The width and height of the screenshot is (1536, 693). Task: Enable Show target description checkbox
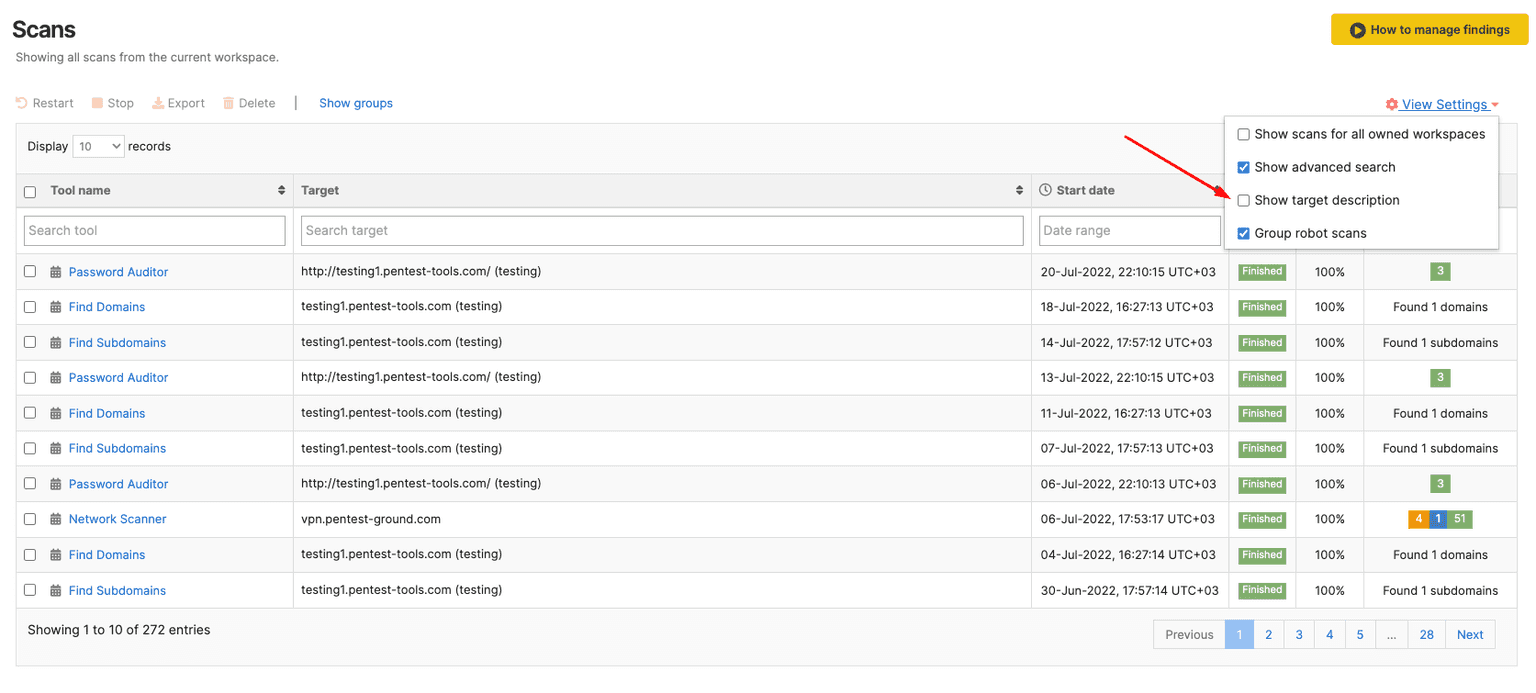click(1244, 201)
